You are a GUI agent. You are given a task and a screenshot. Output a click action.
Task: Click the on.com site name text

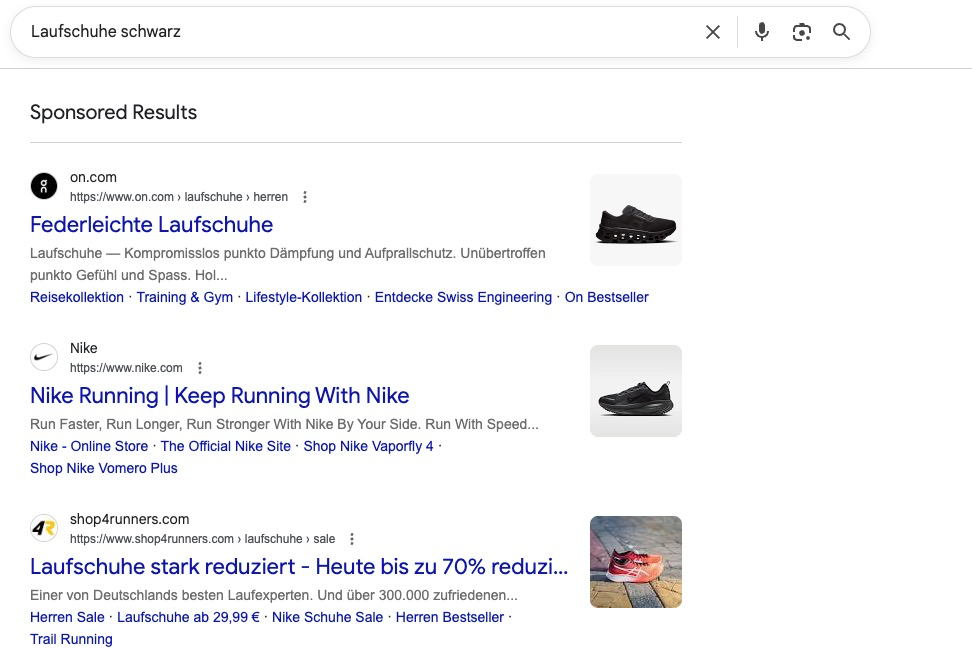93,177
